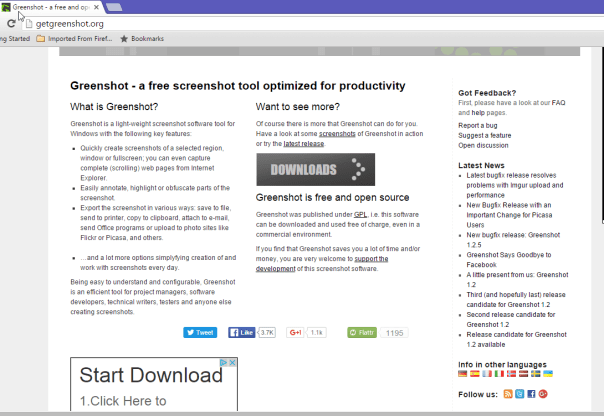Click the Flattr count 1195
This screenshot has height=416, width=604.
click(394, 333)
